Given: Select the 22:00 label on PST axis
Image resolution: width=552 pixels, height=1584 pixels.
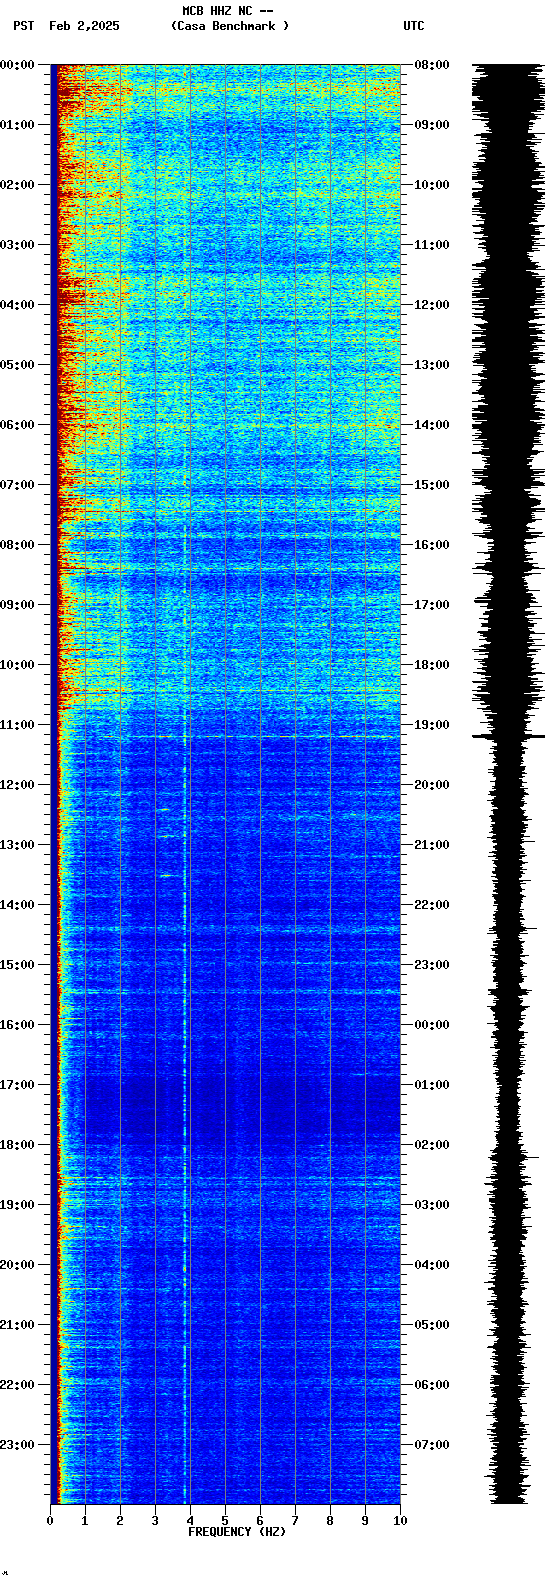Looking at the screenshot, I should tap(17, 1385).
